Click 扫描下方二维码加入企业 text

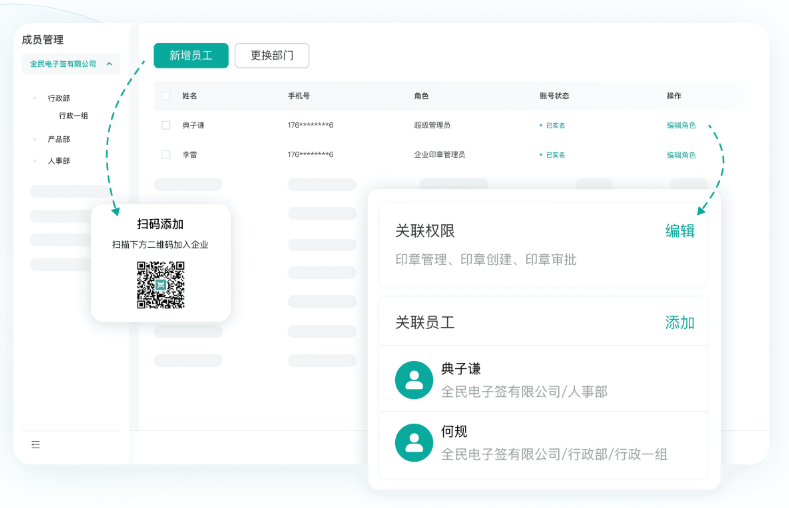tap(160, 244)
